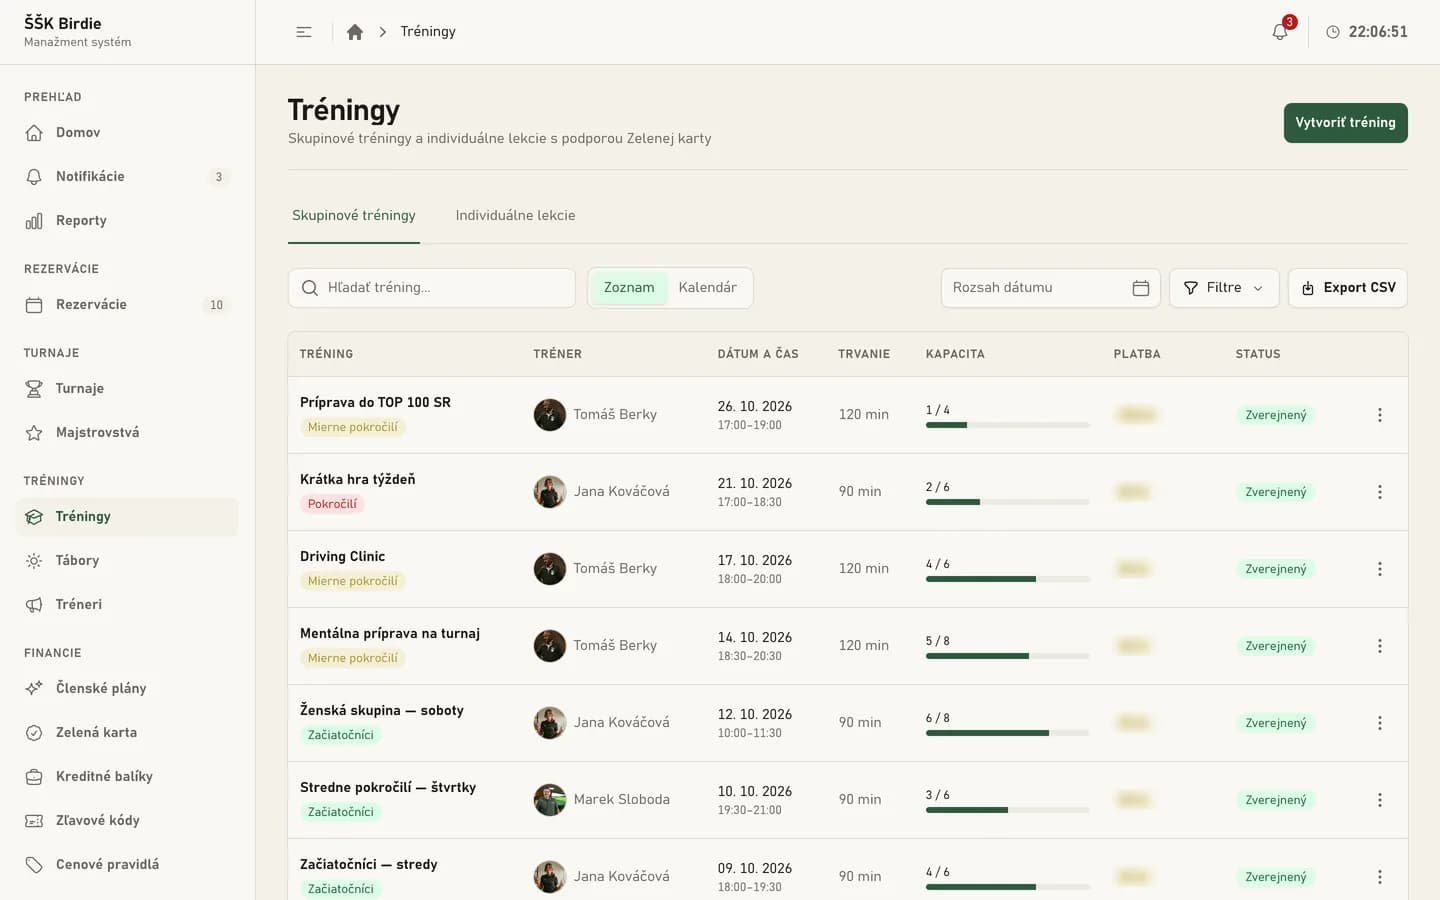Switch the view to Kalendár
The image size is (1440, 900).
pos(708,288)
